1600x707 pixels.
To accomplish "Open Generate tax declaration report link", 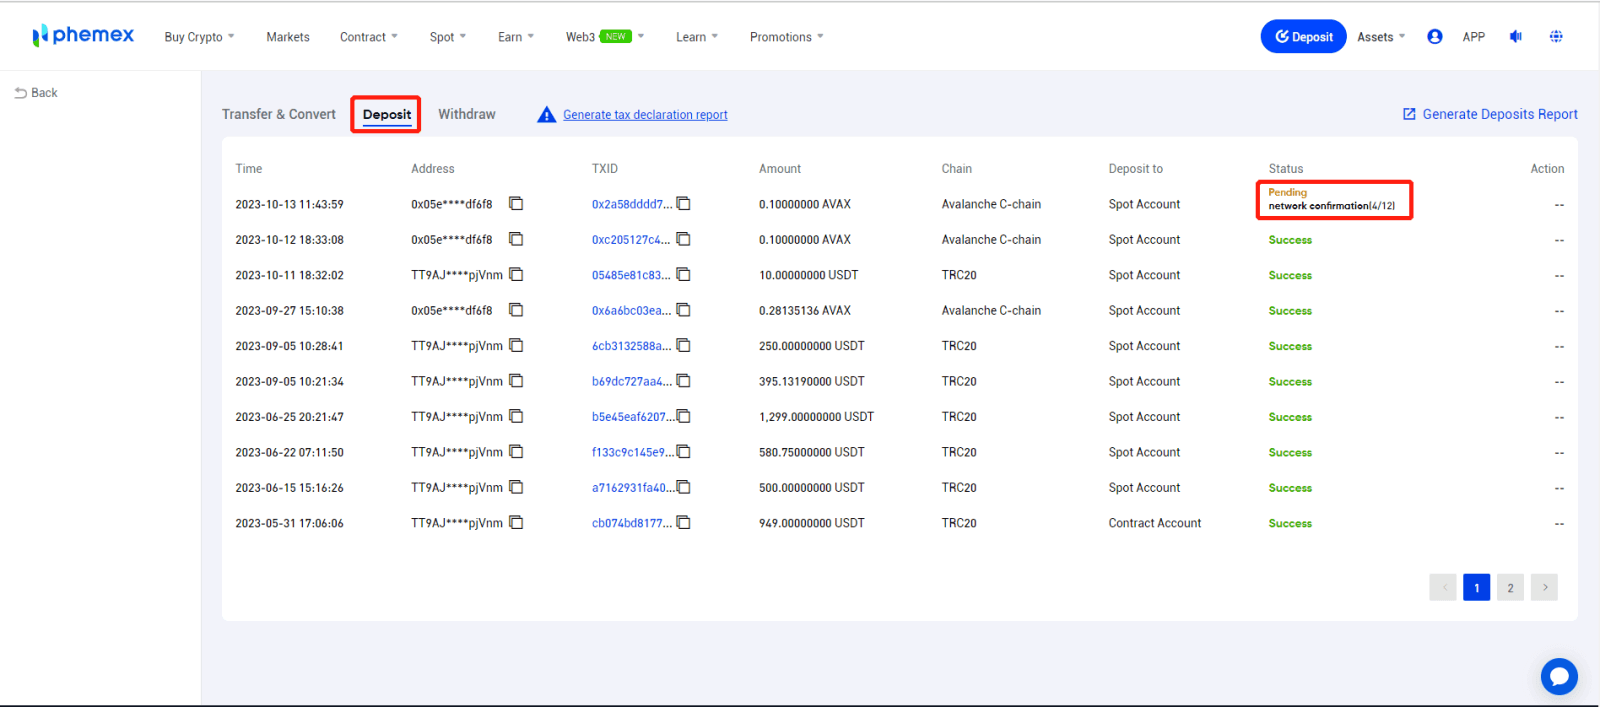I will [x=645, y=115].
